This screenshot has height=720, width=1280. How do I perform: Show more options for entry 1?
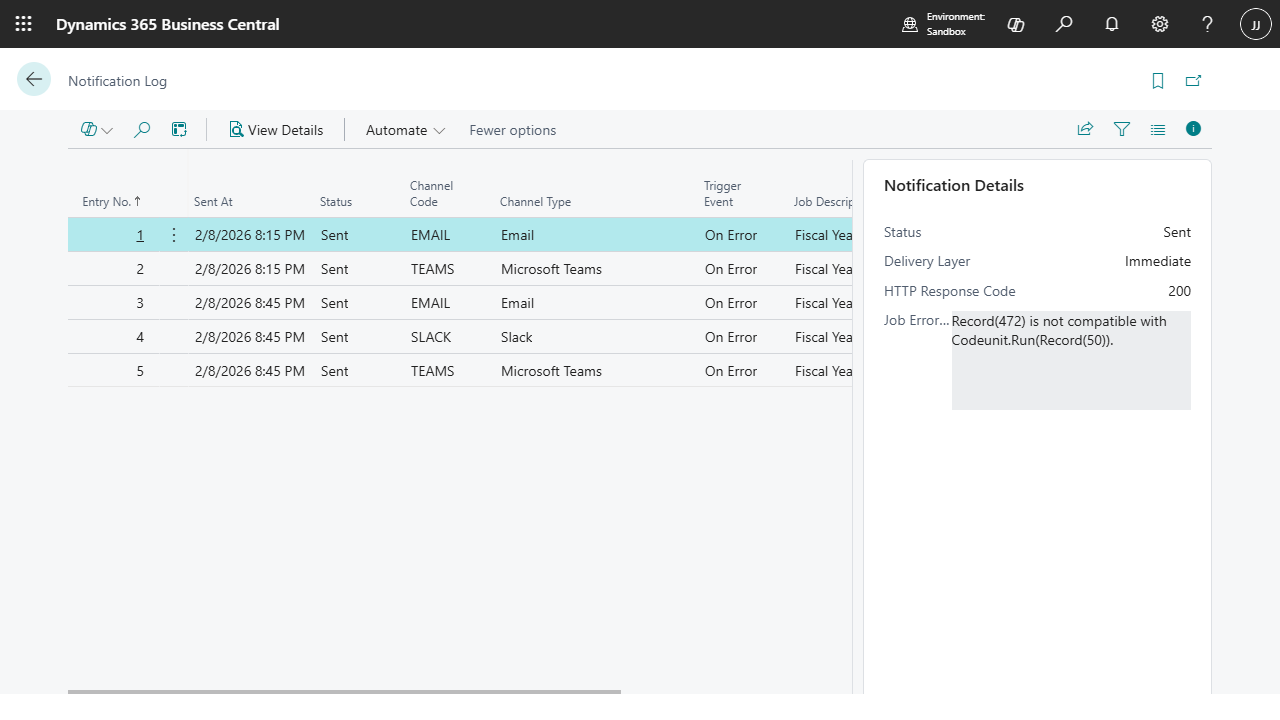click(x=174, y=235)
